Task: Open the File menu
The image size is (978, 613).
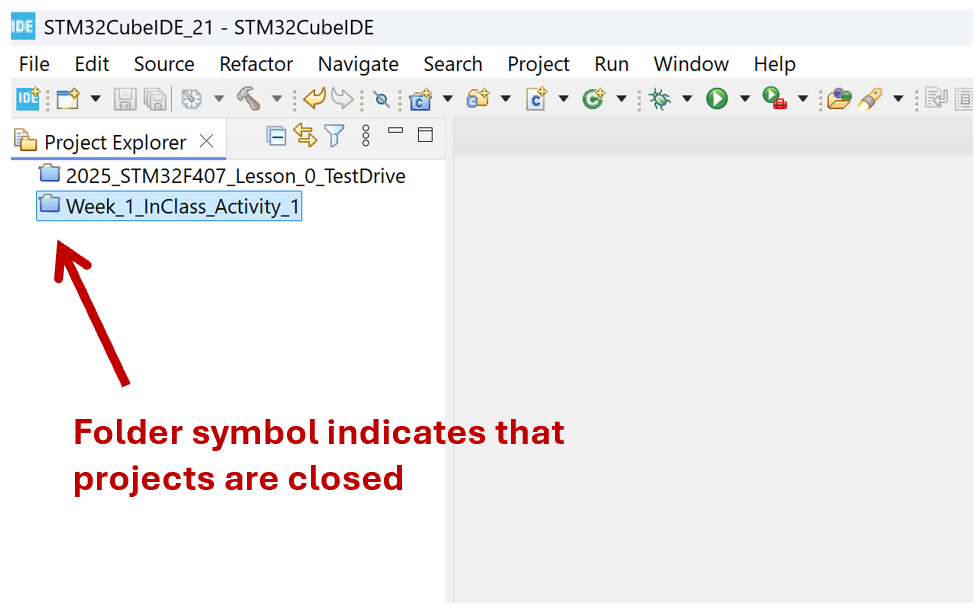Action: 34,64
